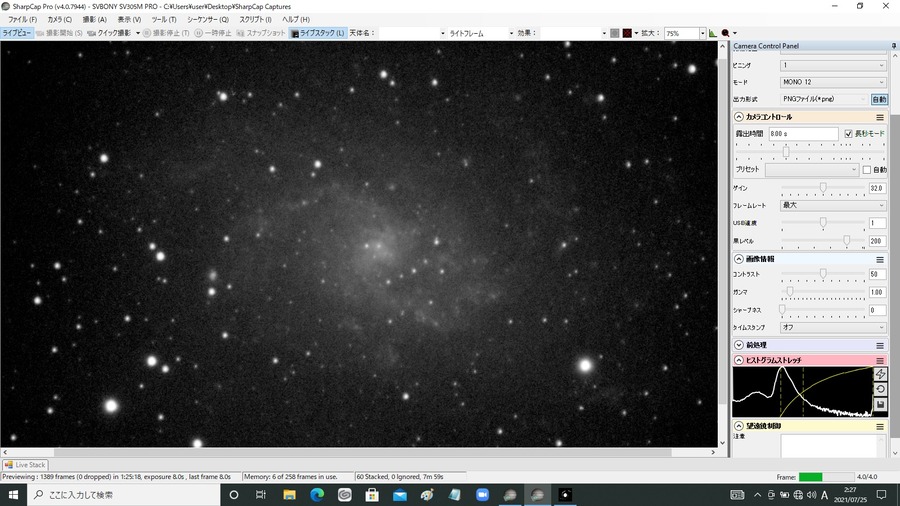Screen dimensions: 900x506
Task: Open the カメラ (C) menu
Action: click(x=59, y=20)
